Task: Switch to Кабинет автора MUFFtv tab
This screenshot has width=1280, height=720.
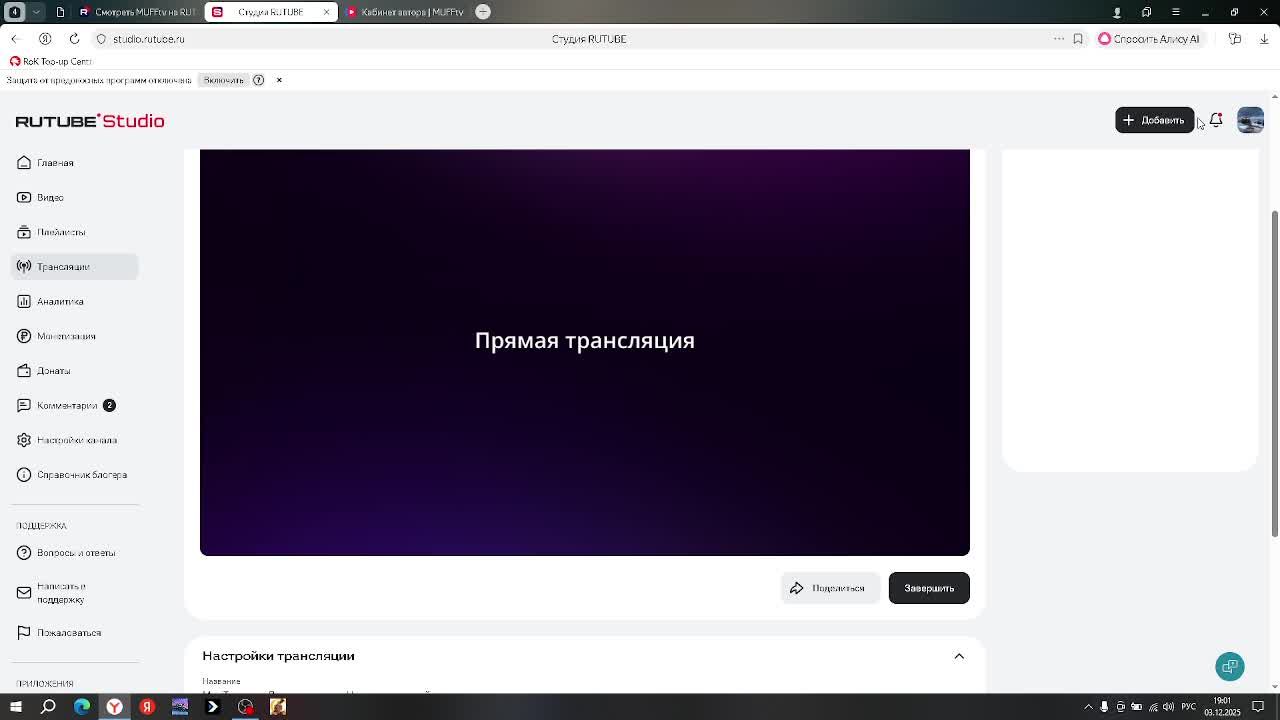Action: (x=405, y=12)
